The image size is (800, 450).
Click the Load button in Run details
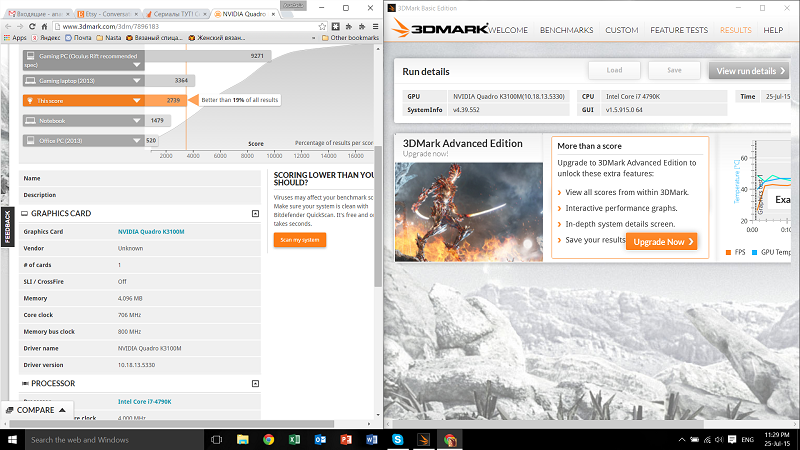pyautogui.click(x=614, y=70)
